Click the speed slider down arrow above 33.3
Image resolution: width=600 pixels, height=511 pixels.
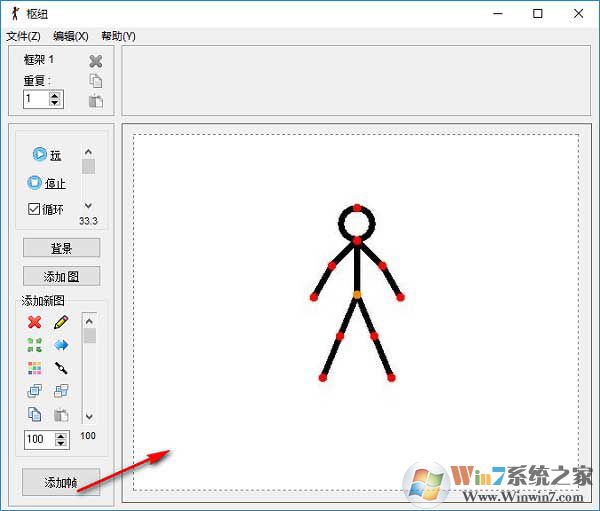click(x=88, y=206)
